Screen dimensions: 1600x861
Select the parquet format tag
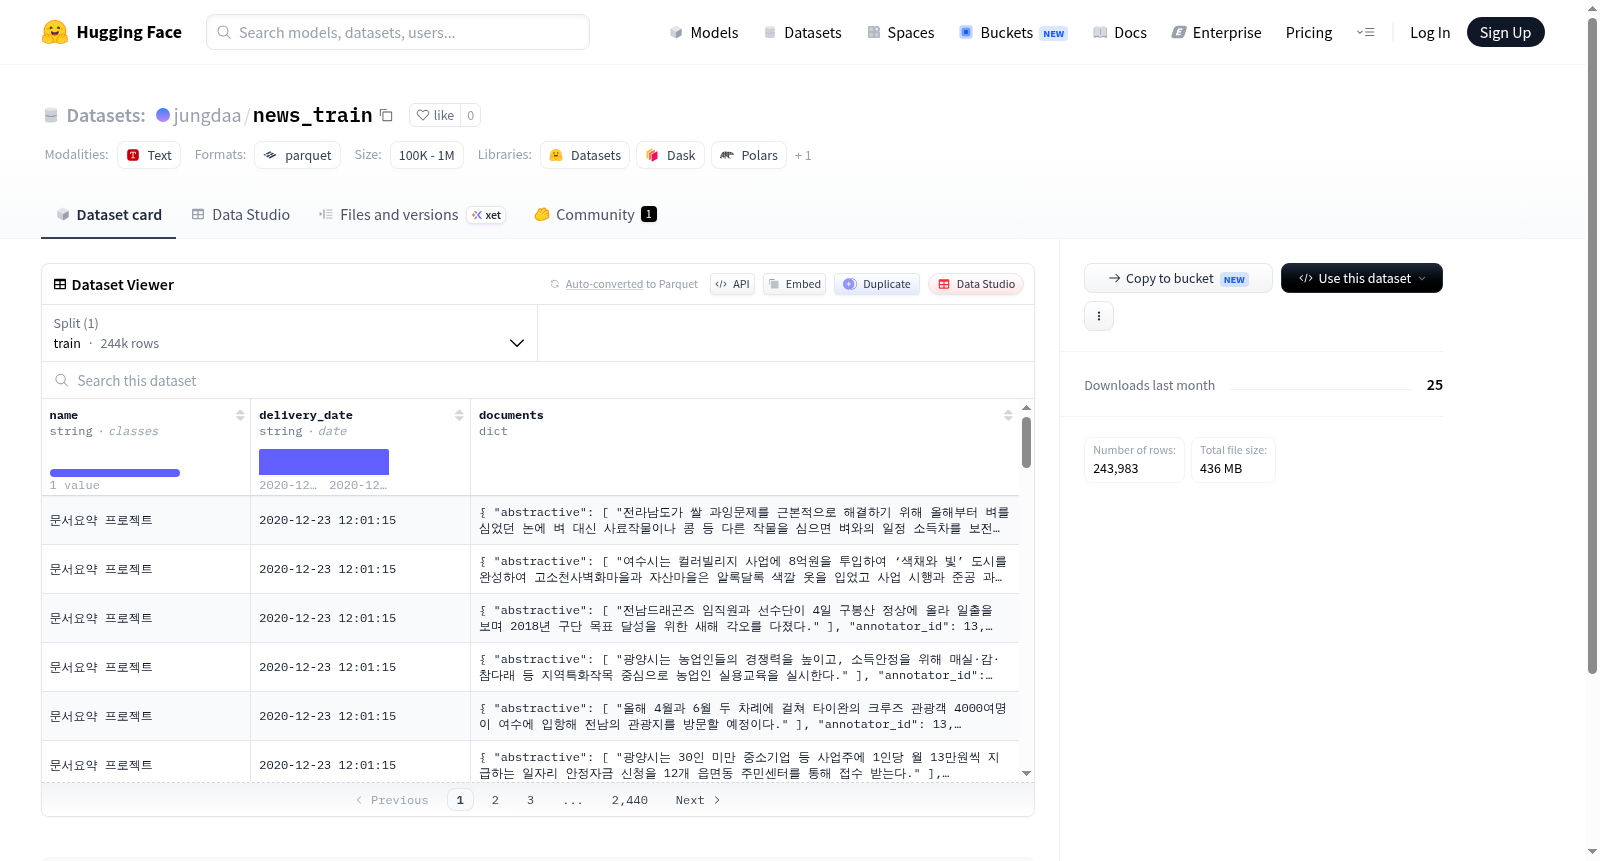[298, 155]
